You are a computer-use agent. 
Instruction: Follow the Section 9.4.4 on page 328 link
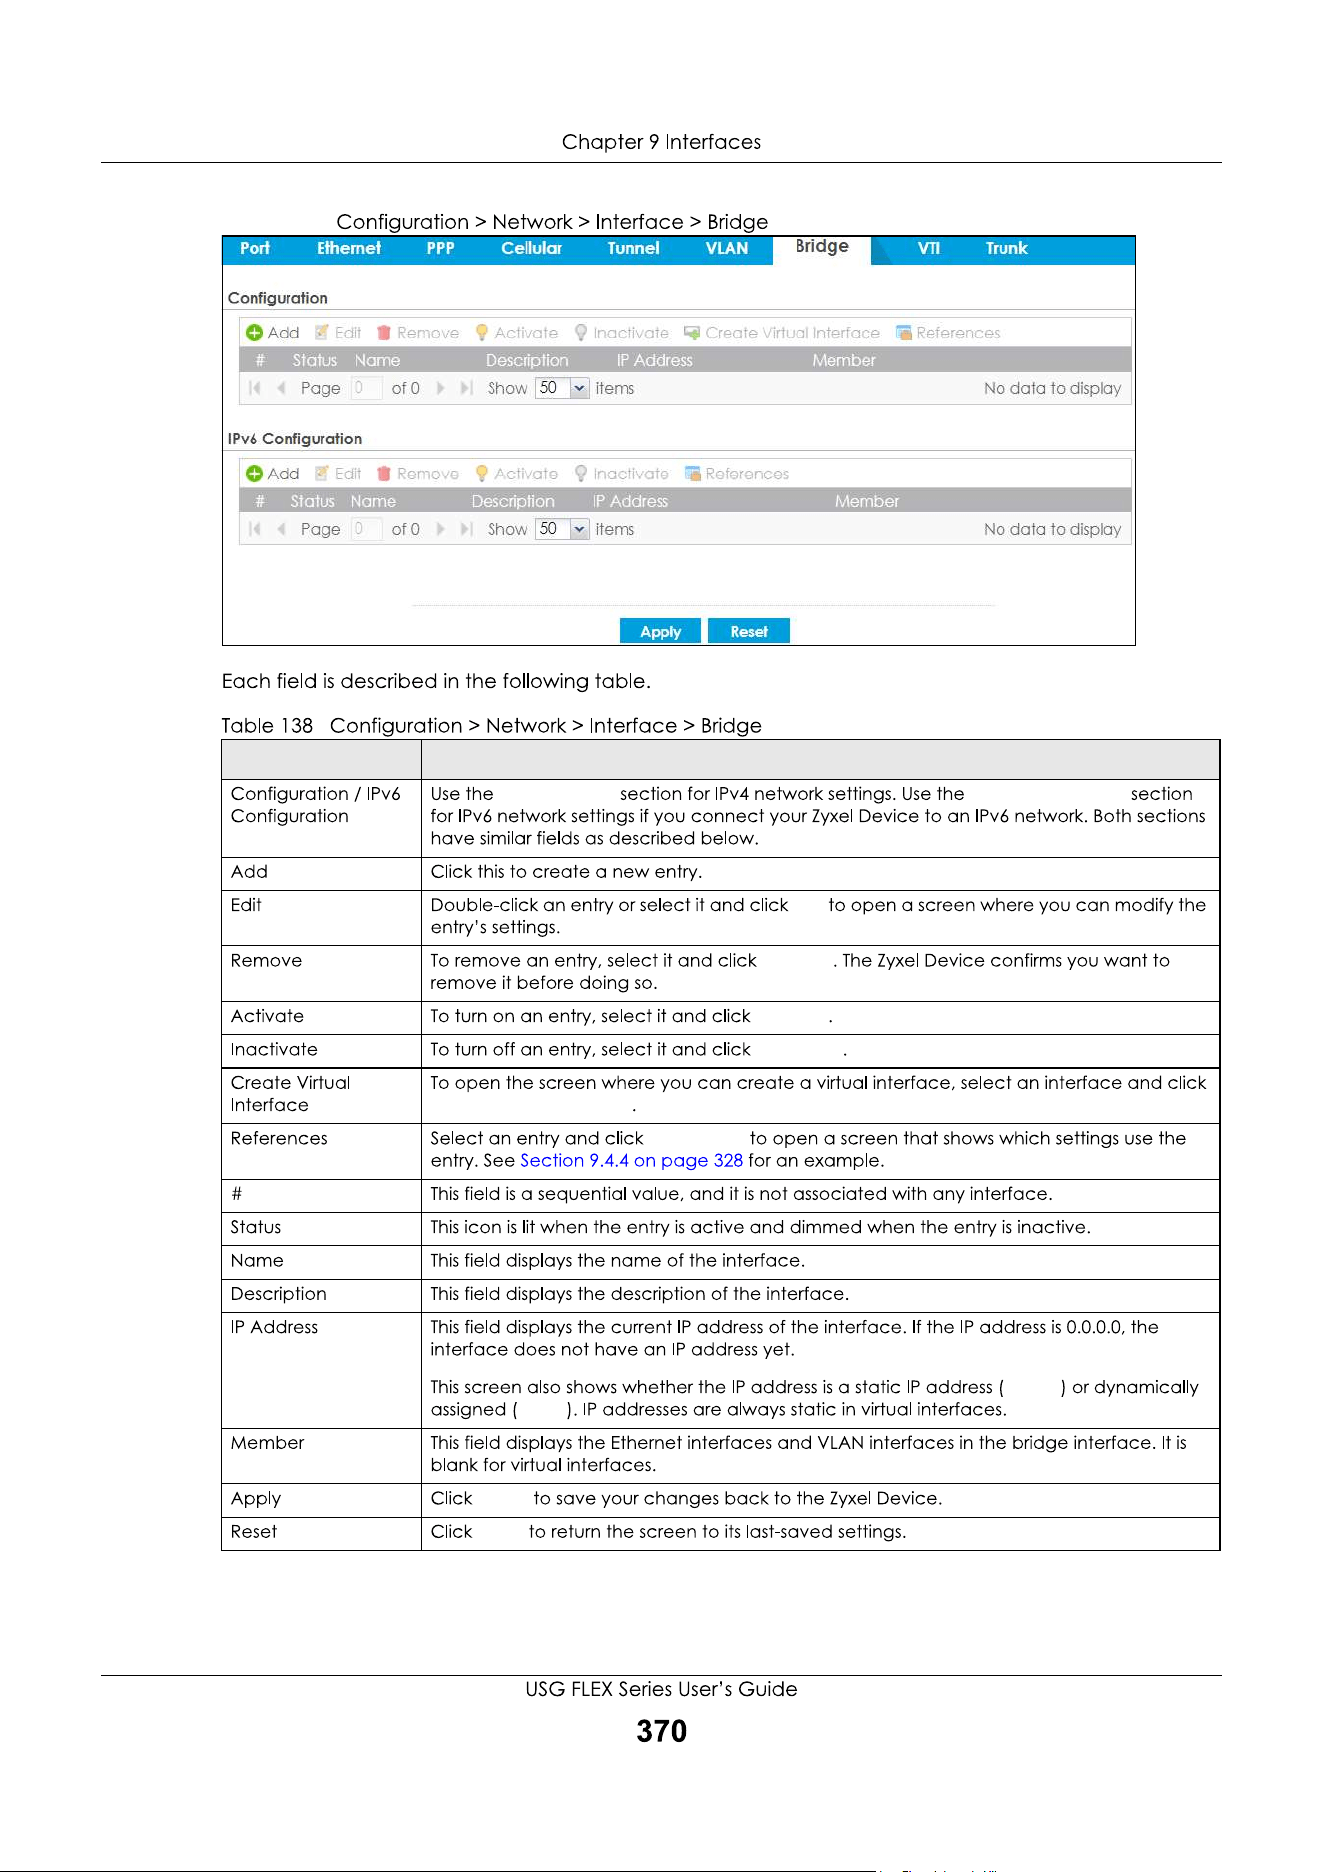point(631,1161)
